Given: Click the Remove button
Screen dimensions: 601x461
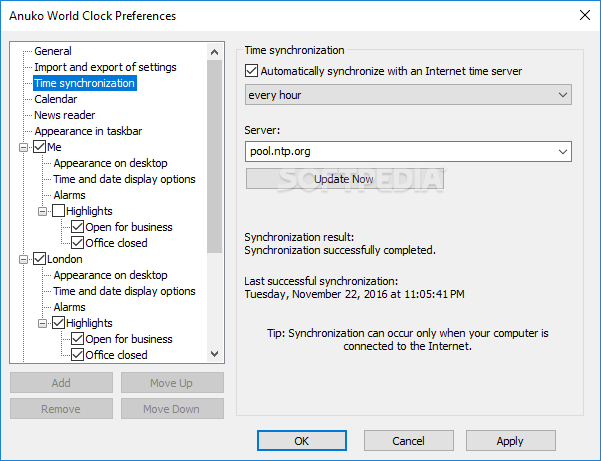Looking at the screenshot, I should (x=61, y=409).
